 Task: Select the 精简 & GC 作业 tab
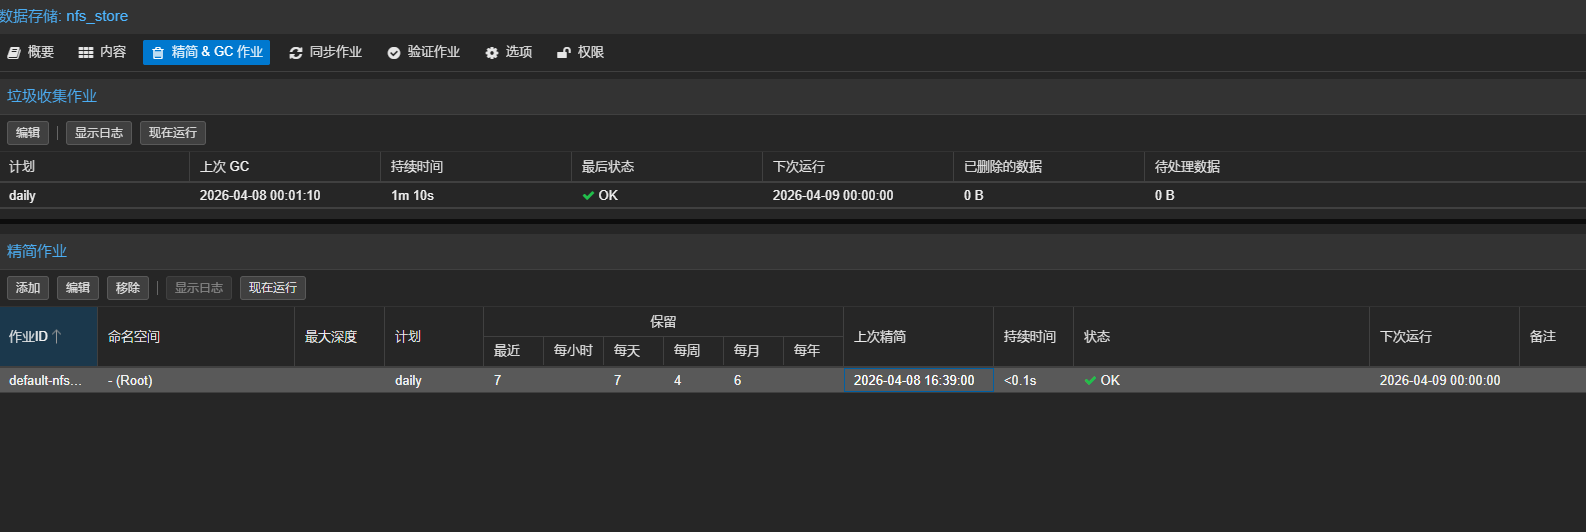tap(206, 52)
